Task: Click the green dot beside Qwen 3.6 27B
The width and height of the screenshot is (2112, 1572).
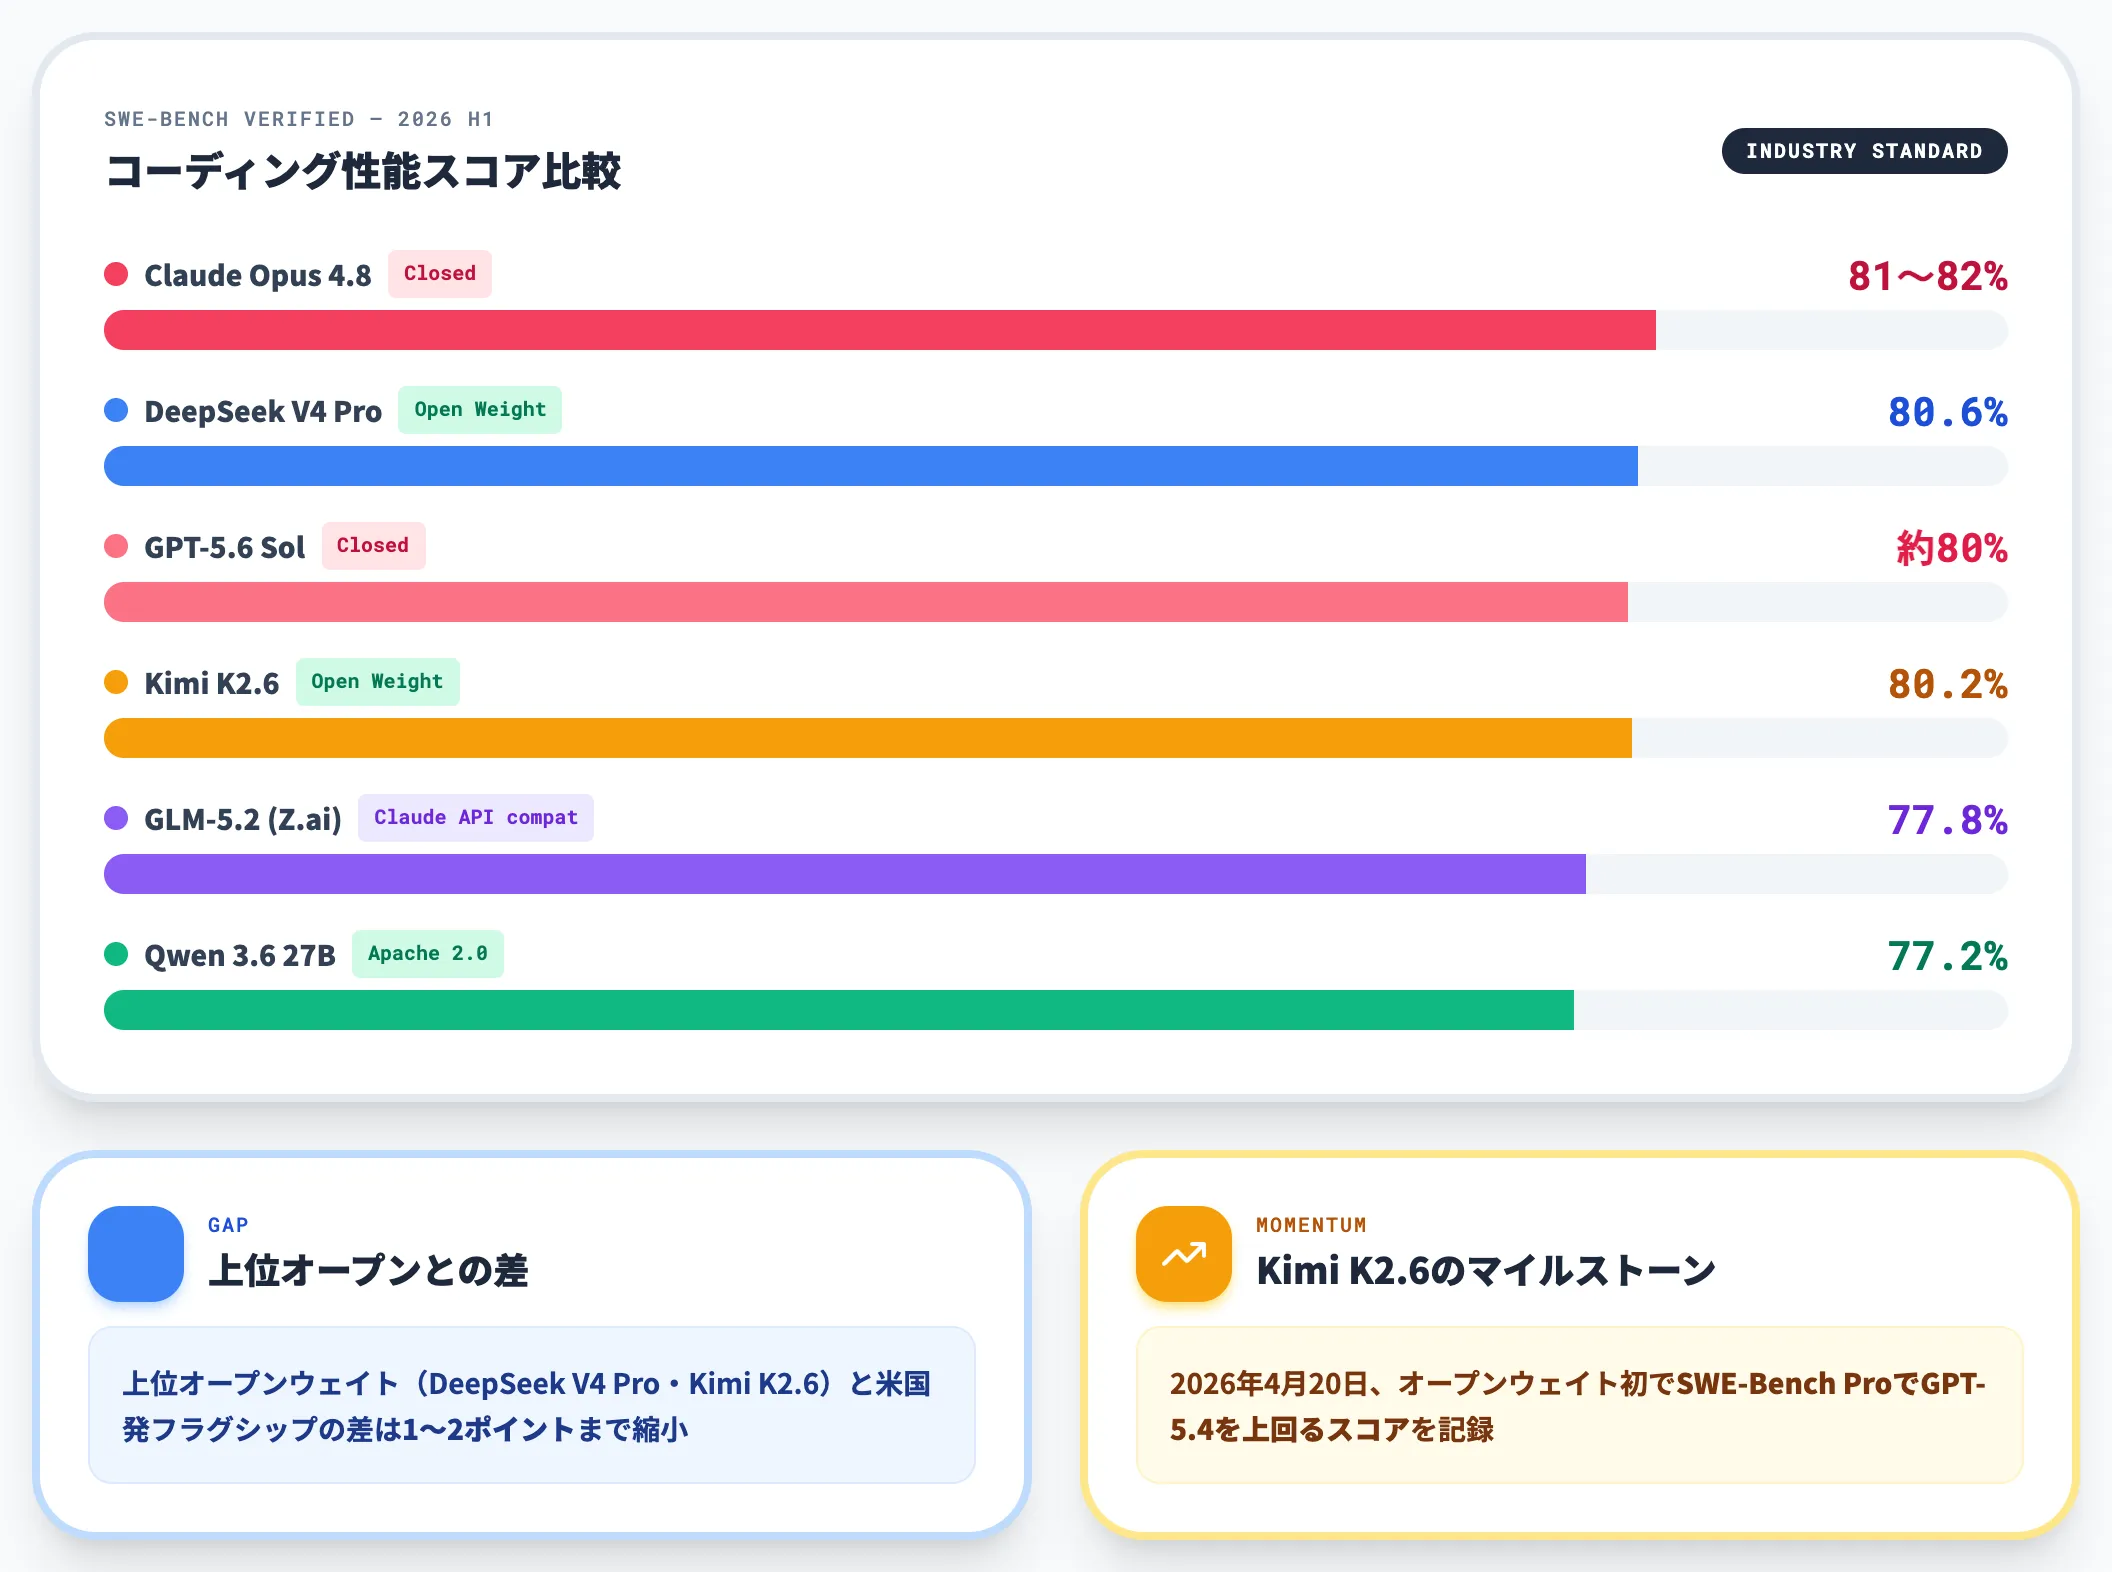Action: tap(116, 954)
